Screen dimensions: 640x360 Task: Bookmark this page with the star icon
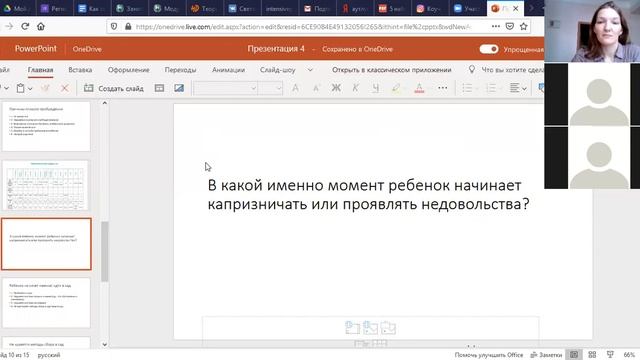[524, 27]
